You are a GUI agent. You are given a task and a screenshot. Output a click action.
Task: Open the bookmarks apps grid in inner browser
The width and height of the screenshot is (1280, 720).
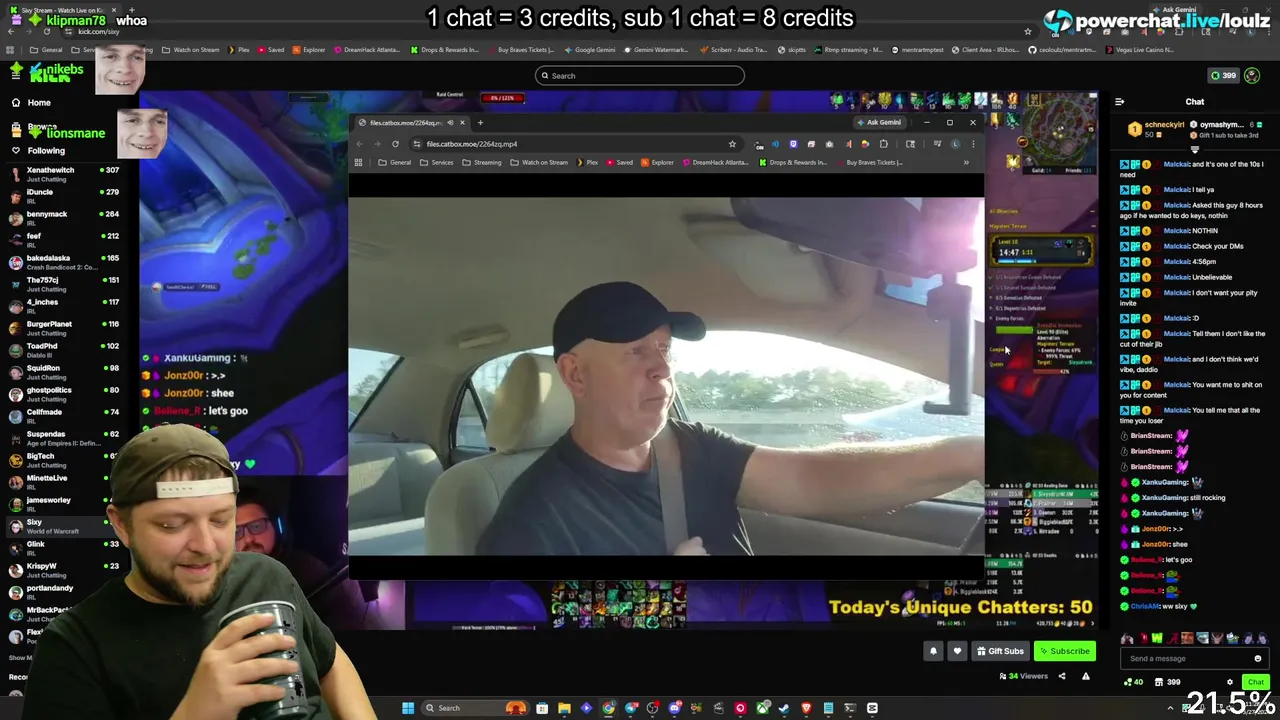coord(358,162)
